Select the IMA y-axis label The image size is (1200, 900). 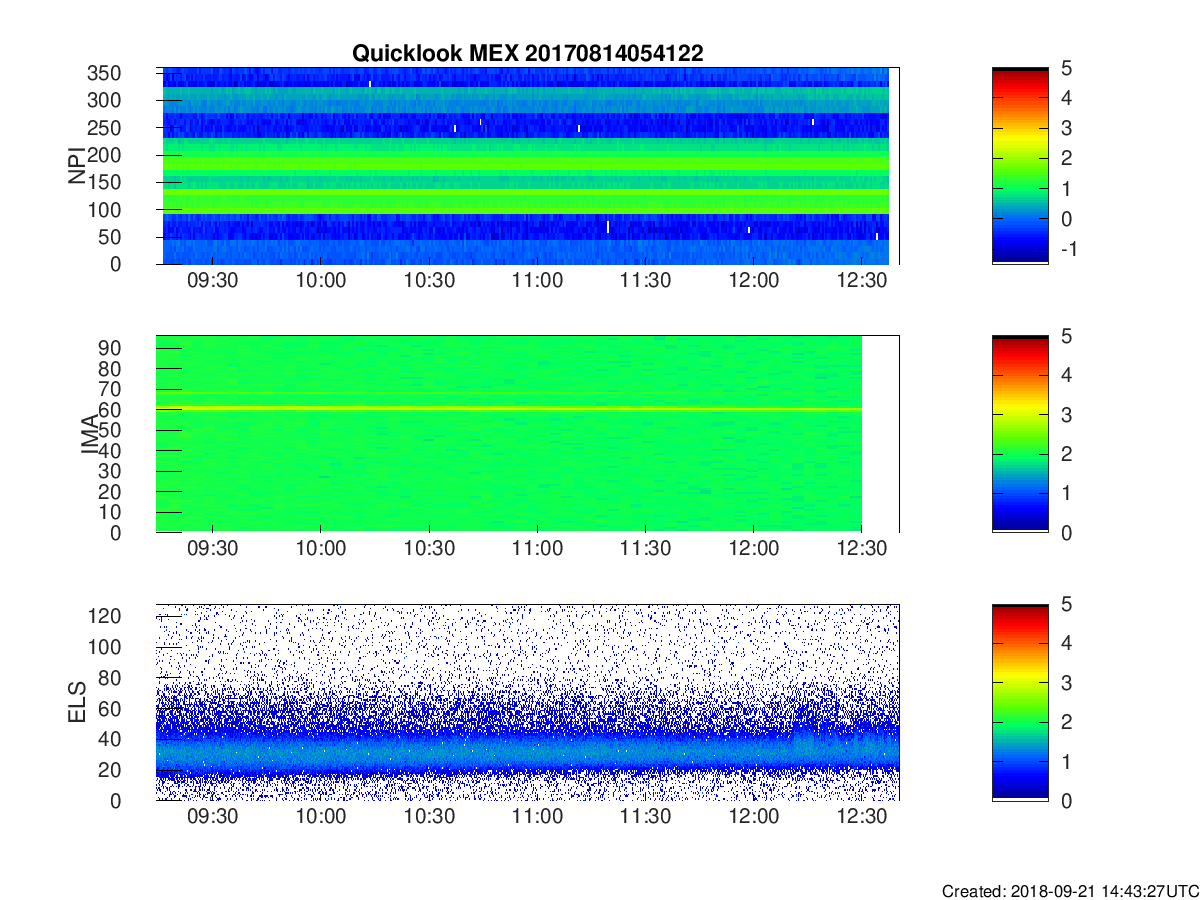(90, 435)
